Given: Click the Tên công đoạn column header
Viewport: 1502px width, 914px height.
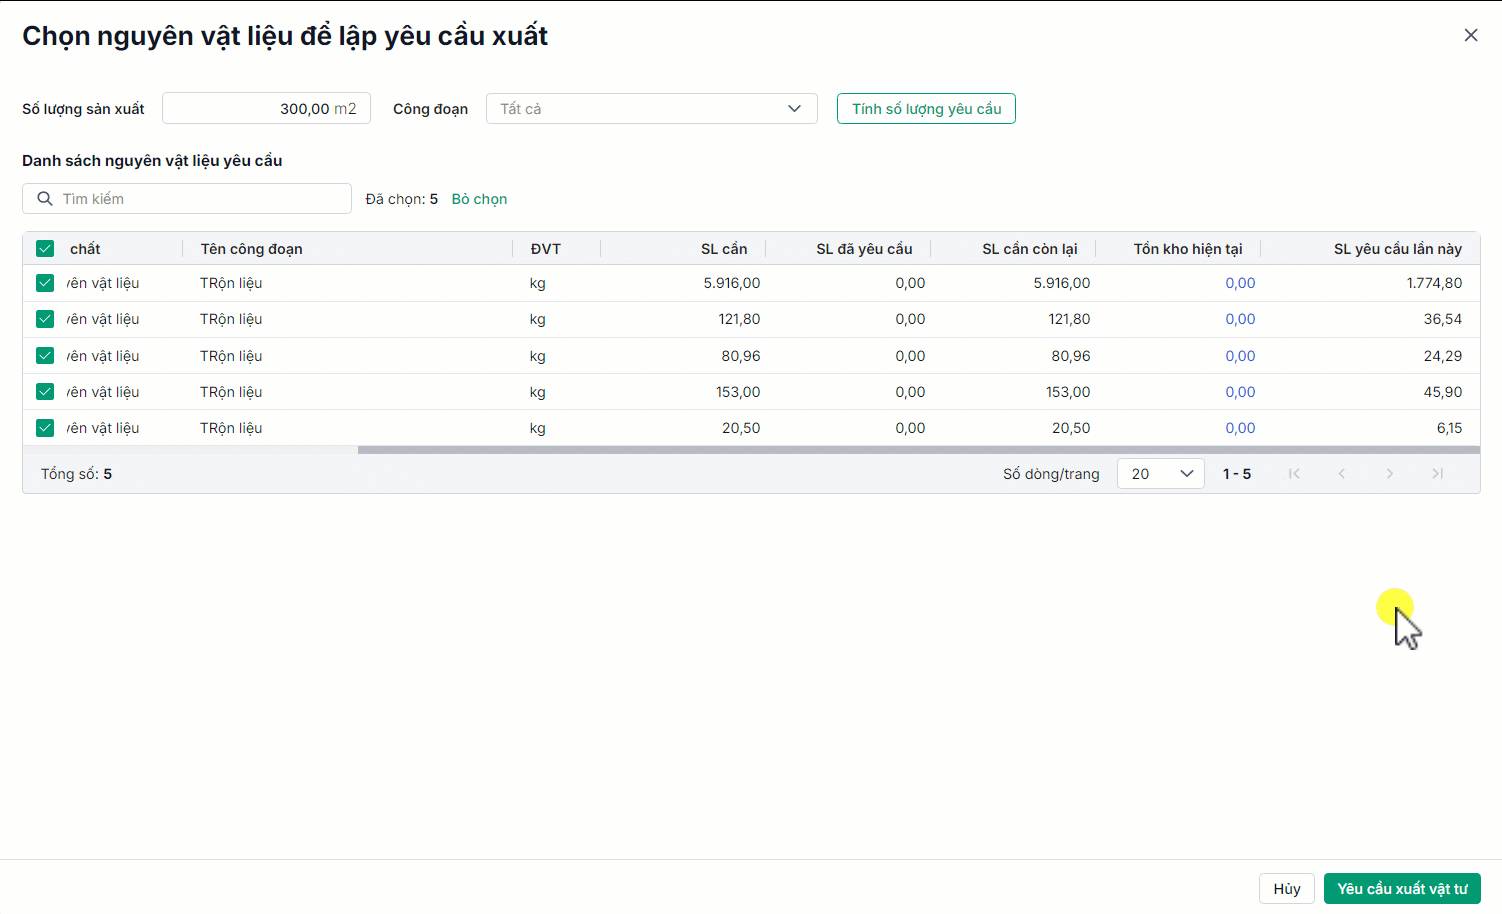Looking at the screenshot, I should [x=251, y=249].
